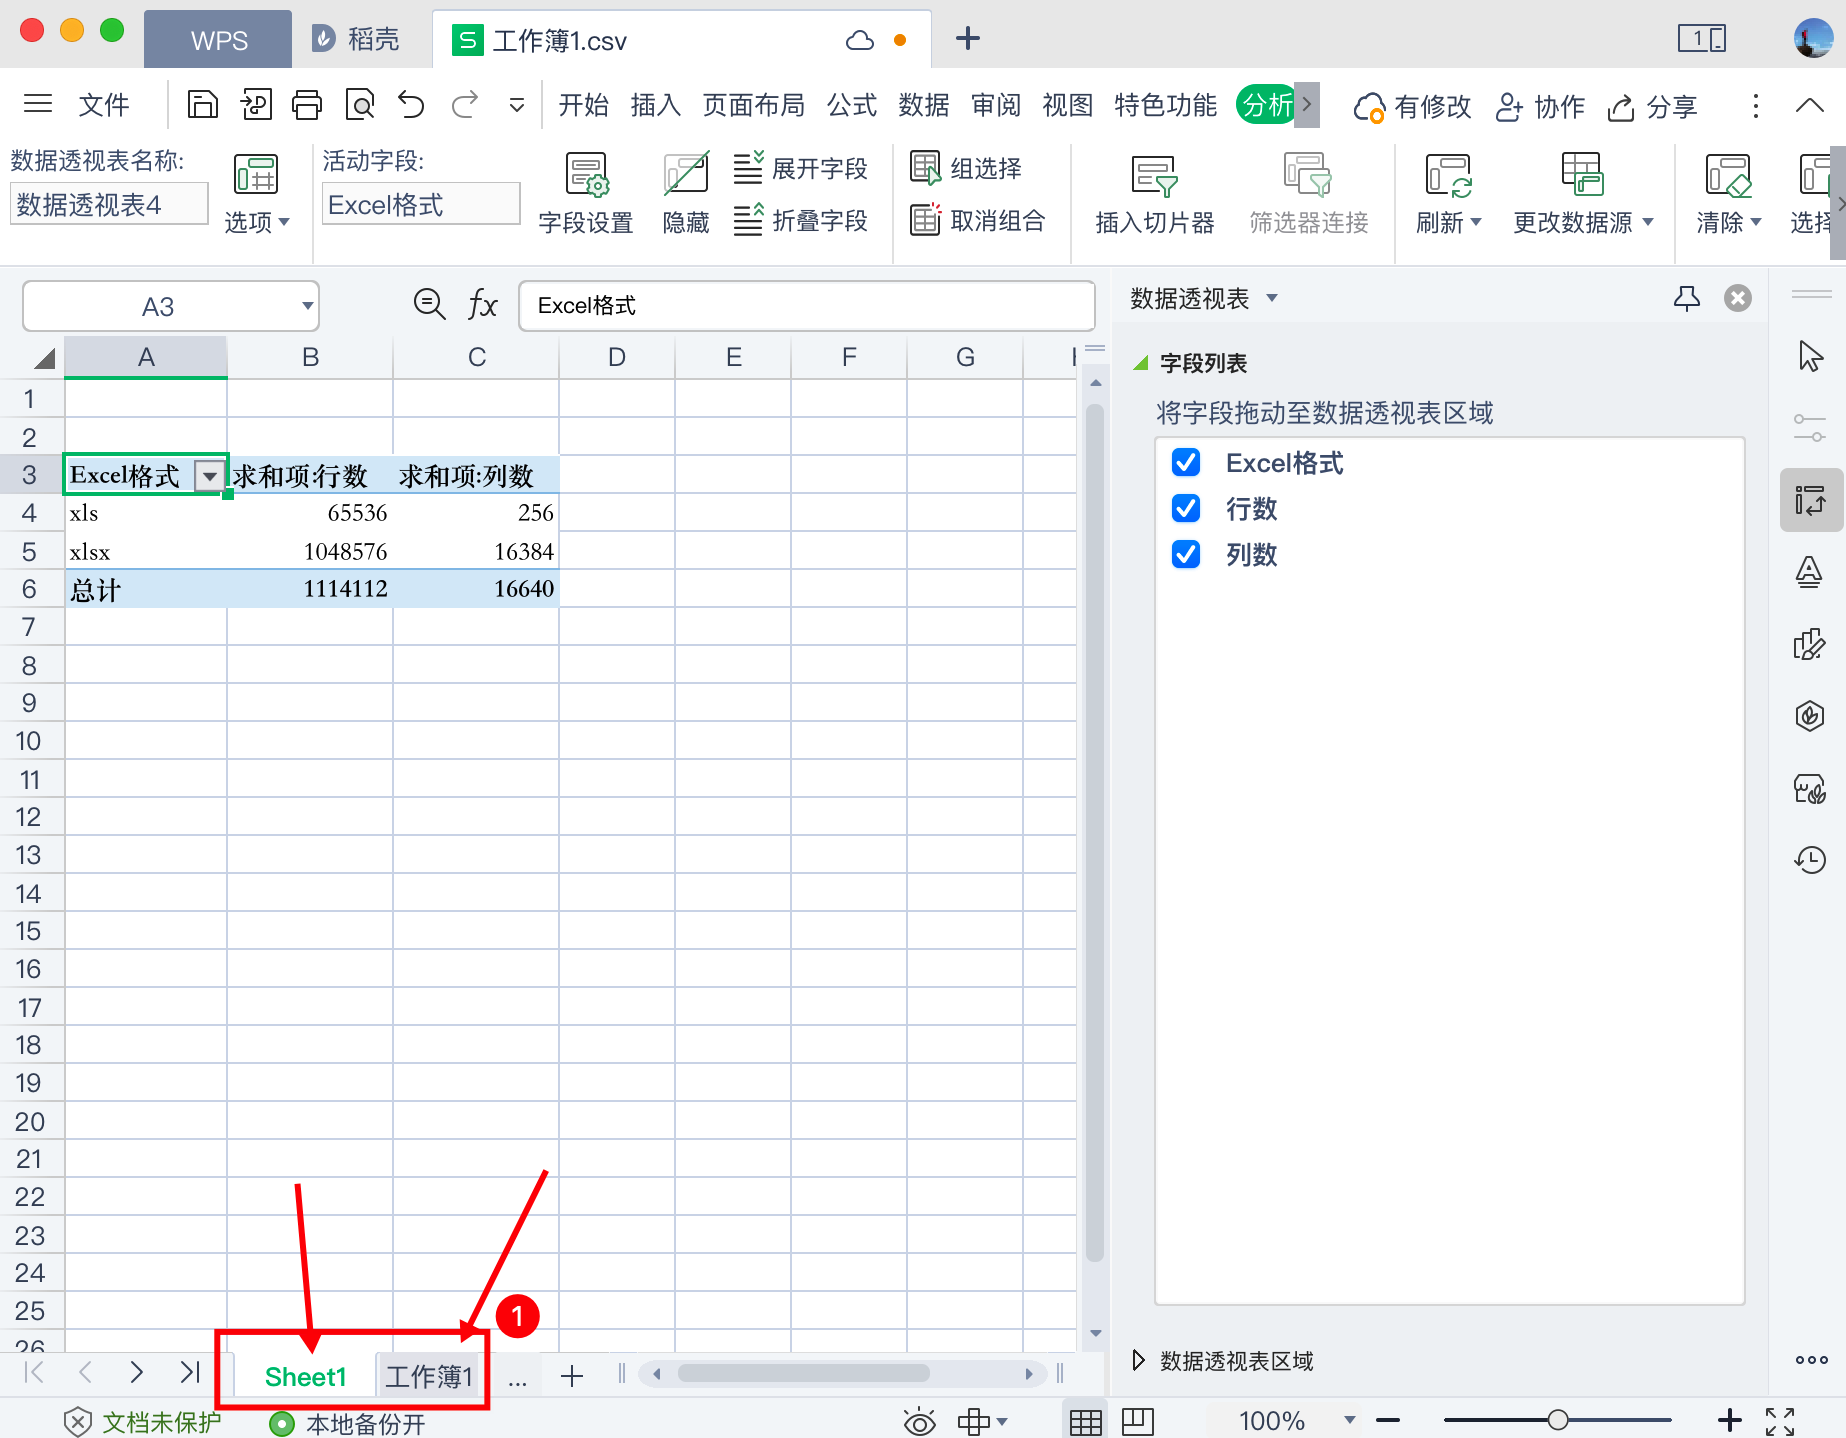
Task: Uncheck the Excel格式 field checkbox
Action: pyautogui.click(x=1186, y=463)
